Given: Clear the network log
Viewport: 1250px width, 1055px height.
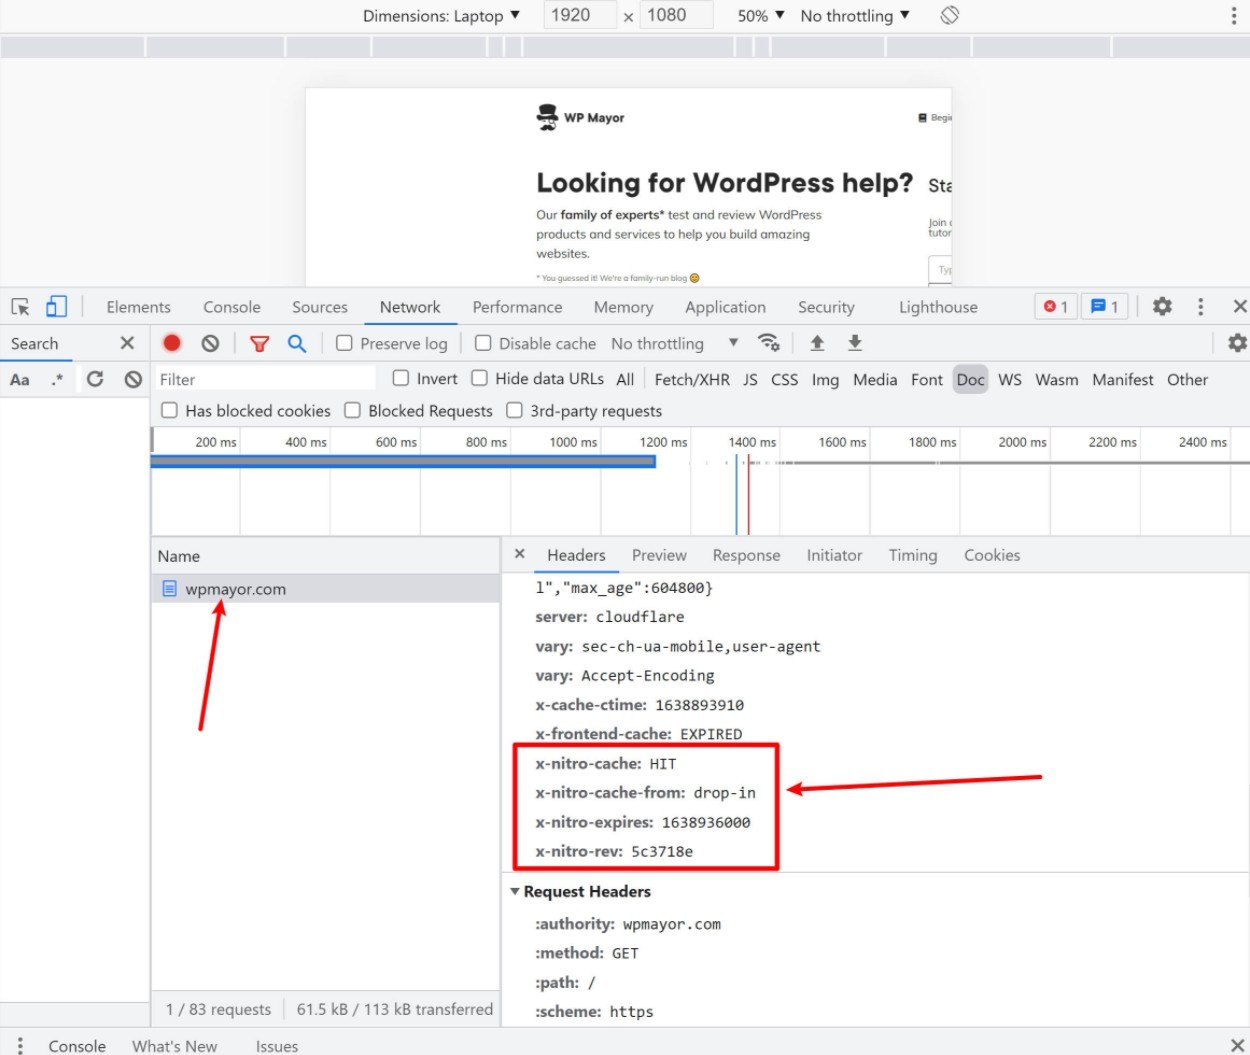Looking at the screenshot, I should [x=210, y=343].
